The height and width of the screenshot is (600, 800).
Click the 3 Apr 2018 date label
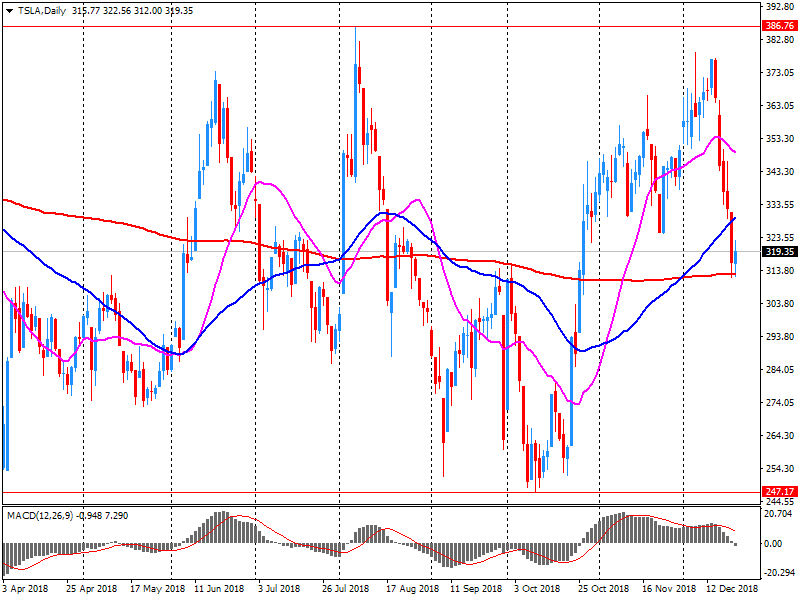click(25, 588)
